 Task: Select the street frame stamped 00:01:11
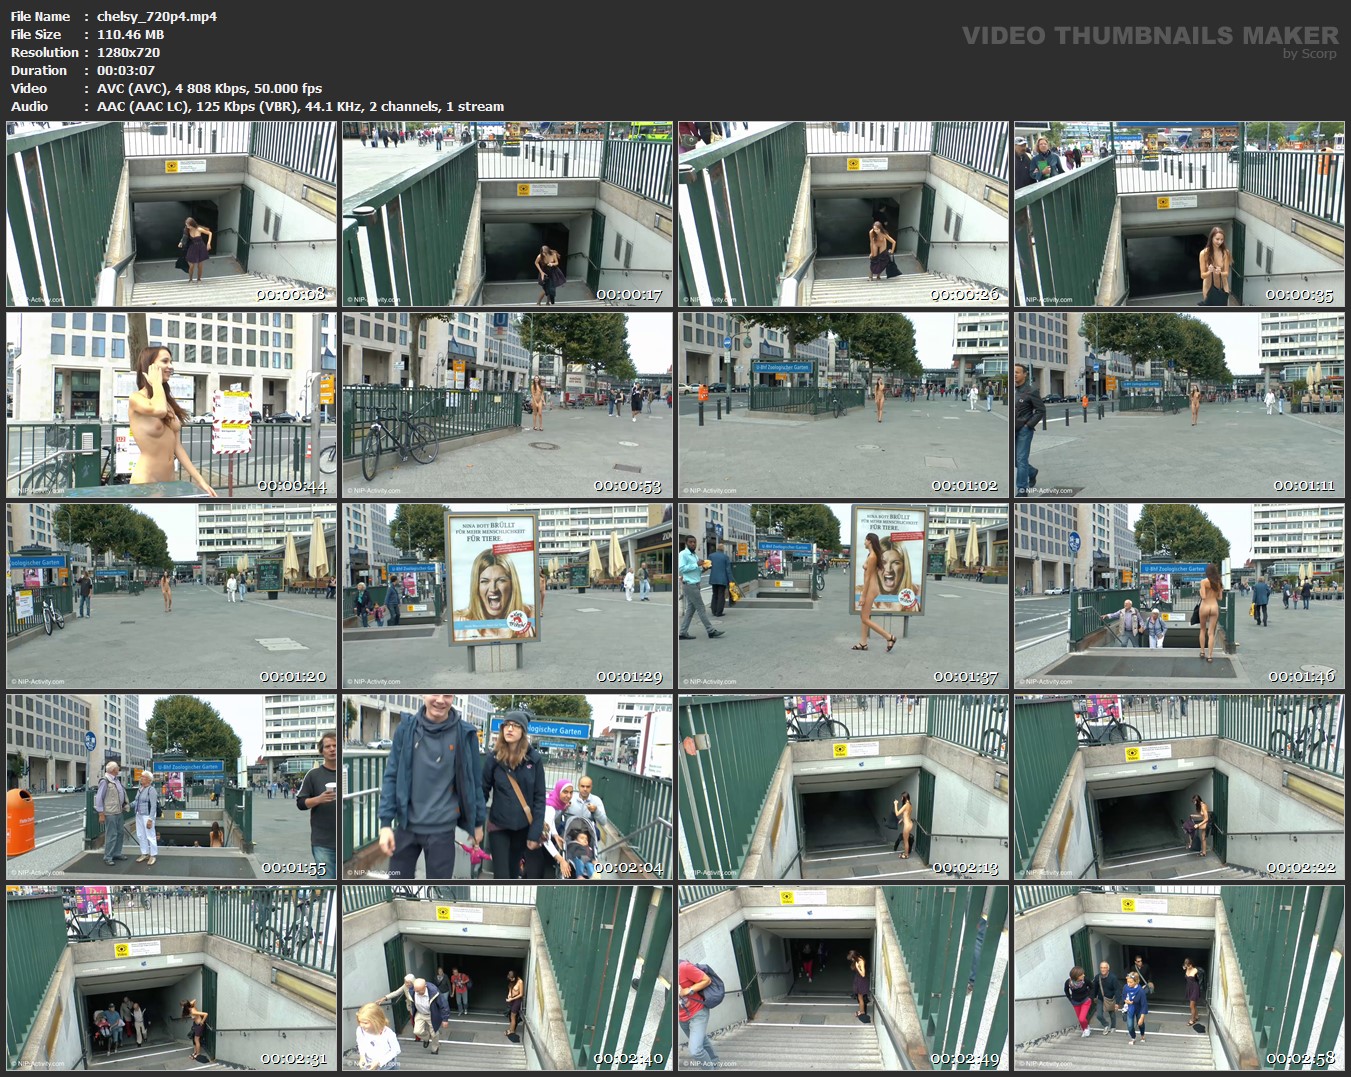[1180, 405]
